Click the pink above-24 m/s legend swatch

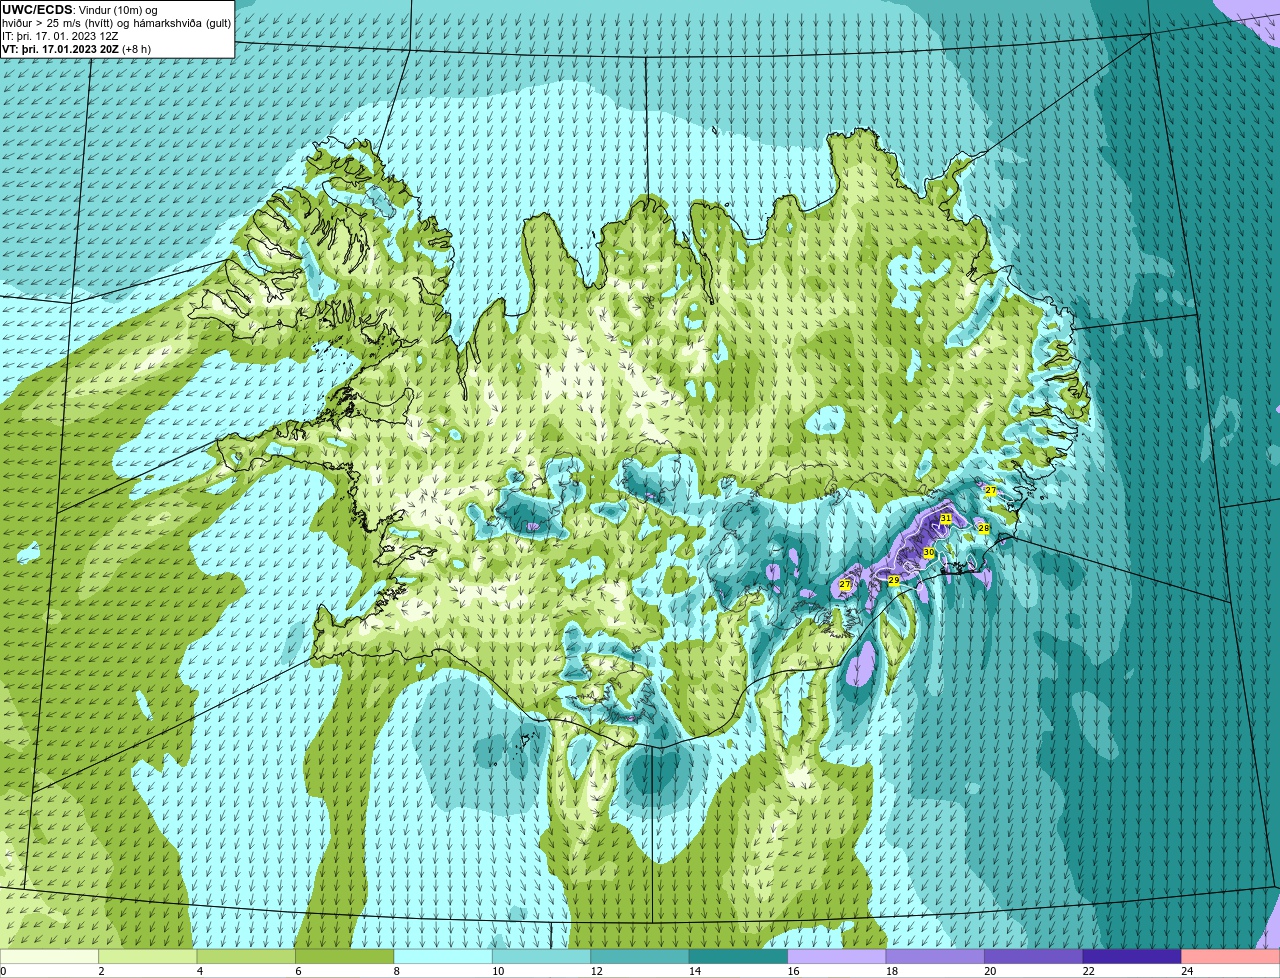tap(1231, 956)
